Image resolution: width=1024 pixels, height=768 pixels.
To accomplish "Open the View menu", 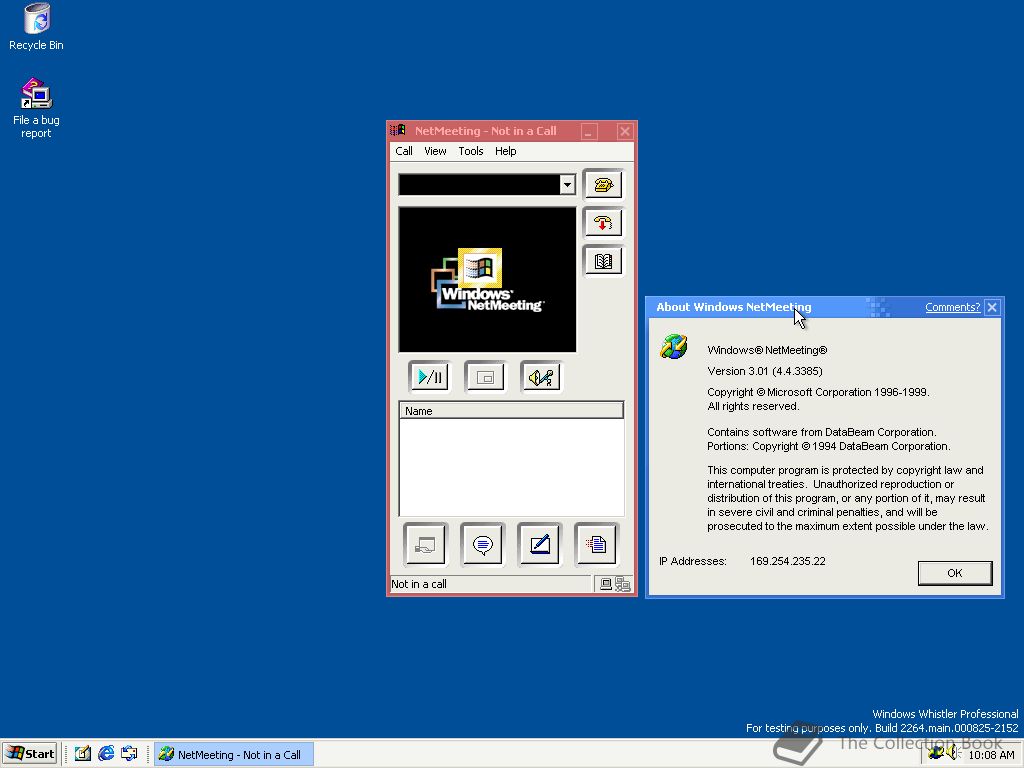I will point(435,151).
